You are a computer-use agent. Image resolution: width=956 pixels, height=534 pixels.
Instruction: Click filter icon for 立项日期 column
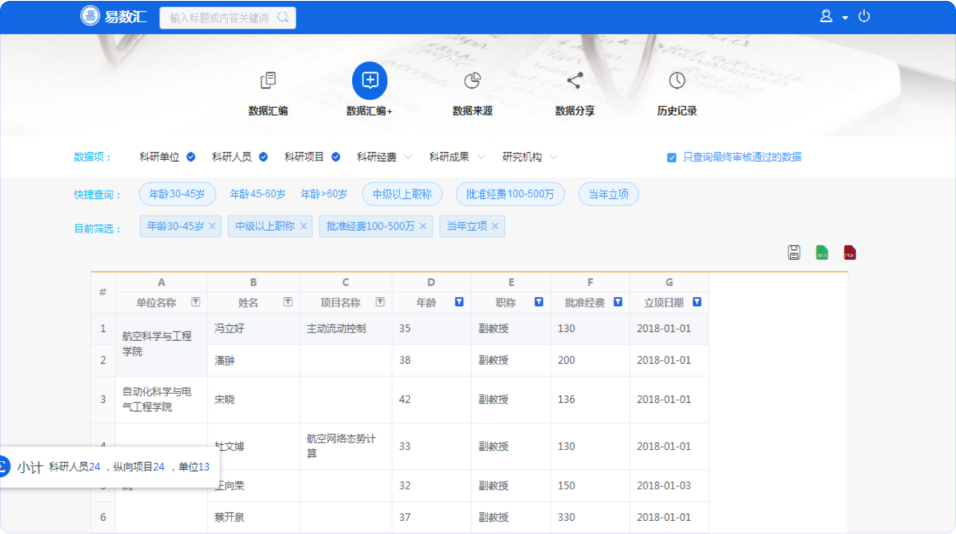click(697, 302)
